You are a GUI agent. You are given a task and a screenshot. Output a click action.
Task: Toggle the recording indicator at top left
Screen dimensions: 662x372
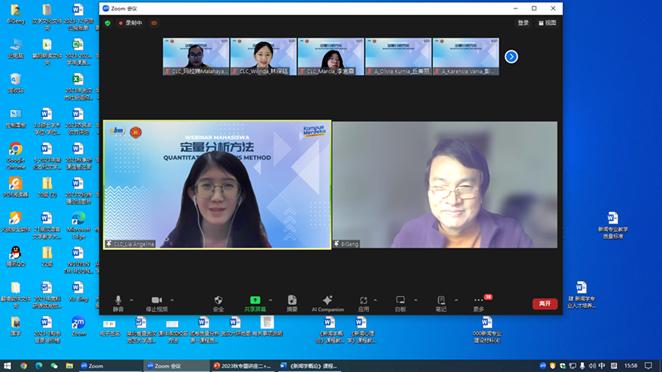point(130,23)
